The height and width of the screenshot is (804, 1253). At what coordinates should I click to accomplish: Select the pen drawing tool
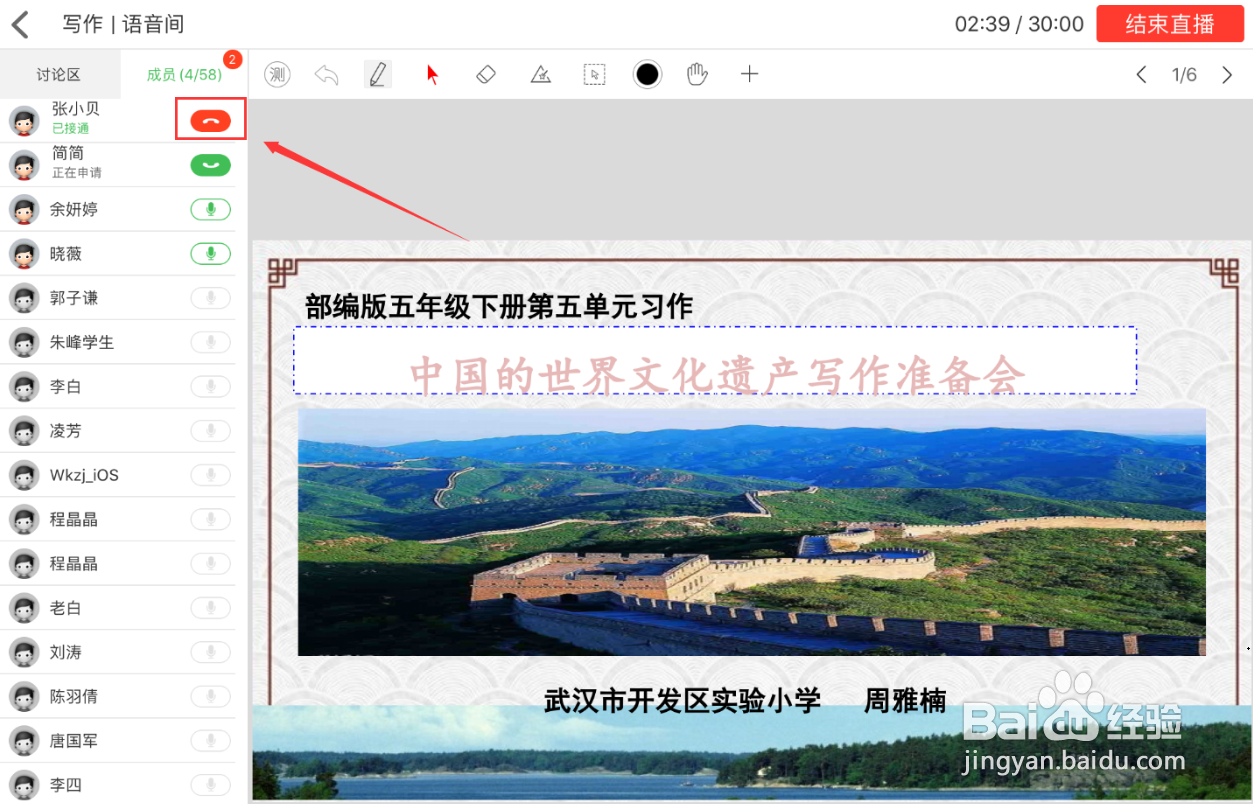click(377, 73)
